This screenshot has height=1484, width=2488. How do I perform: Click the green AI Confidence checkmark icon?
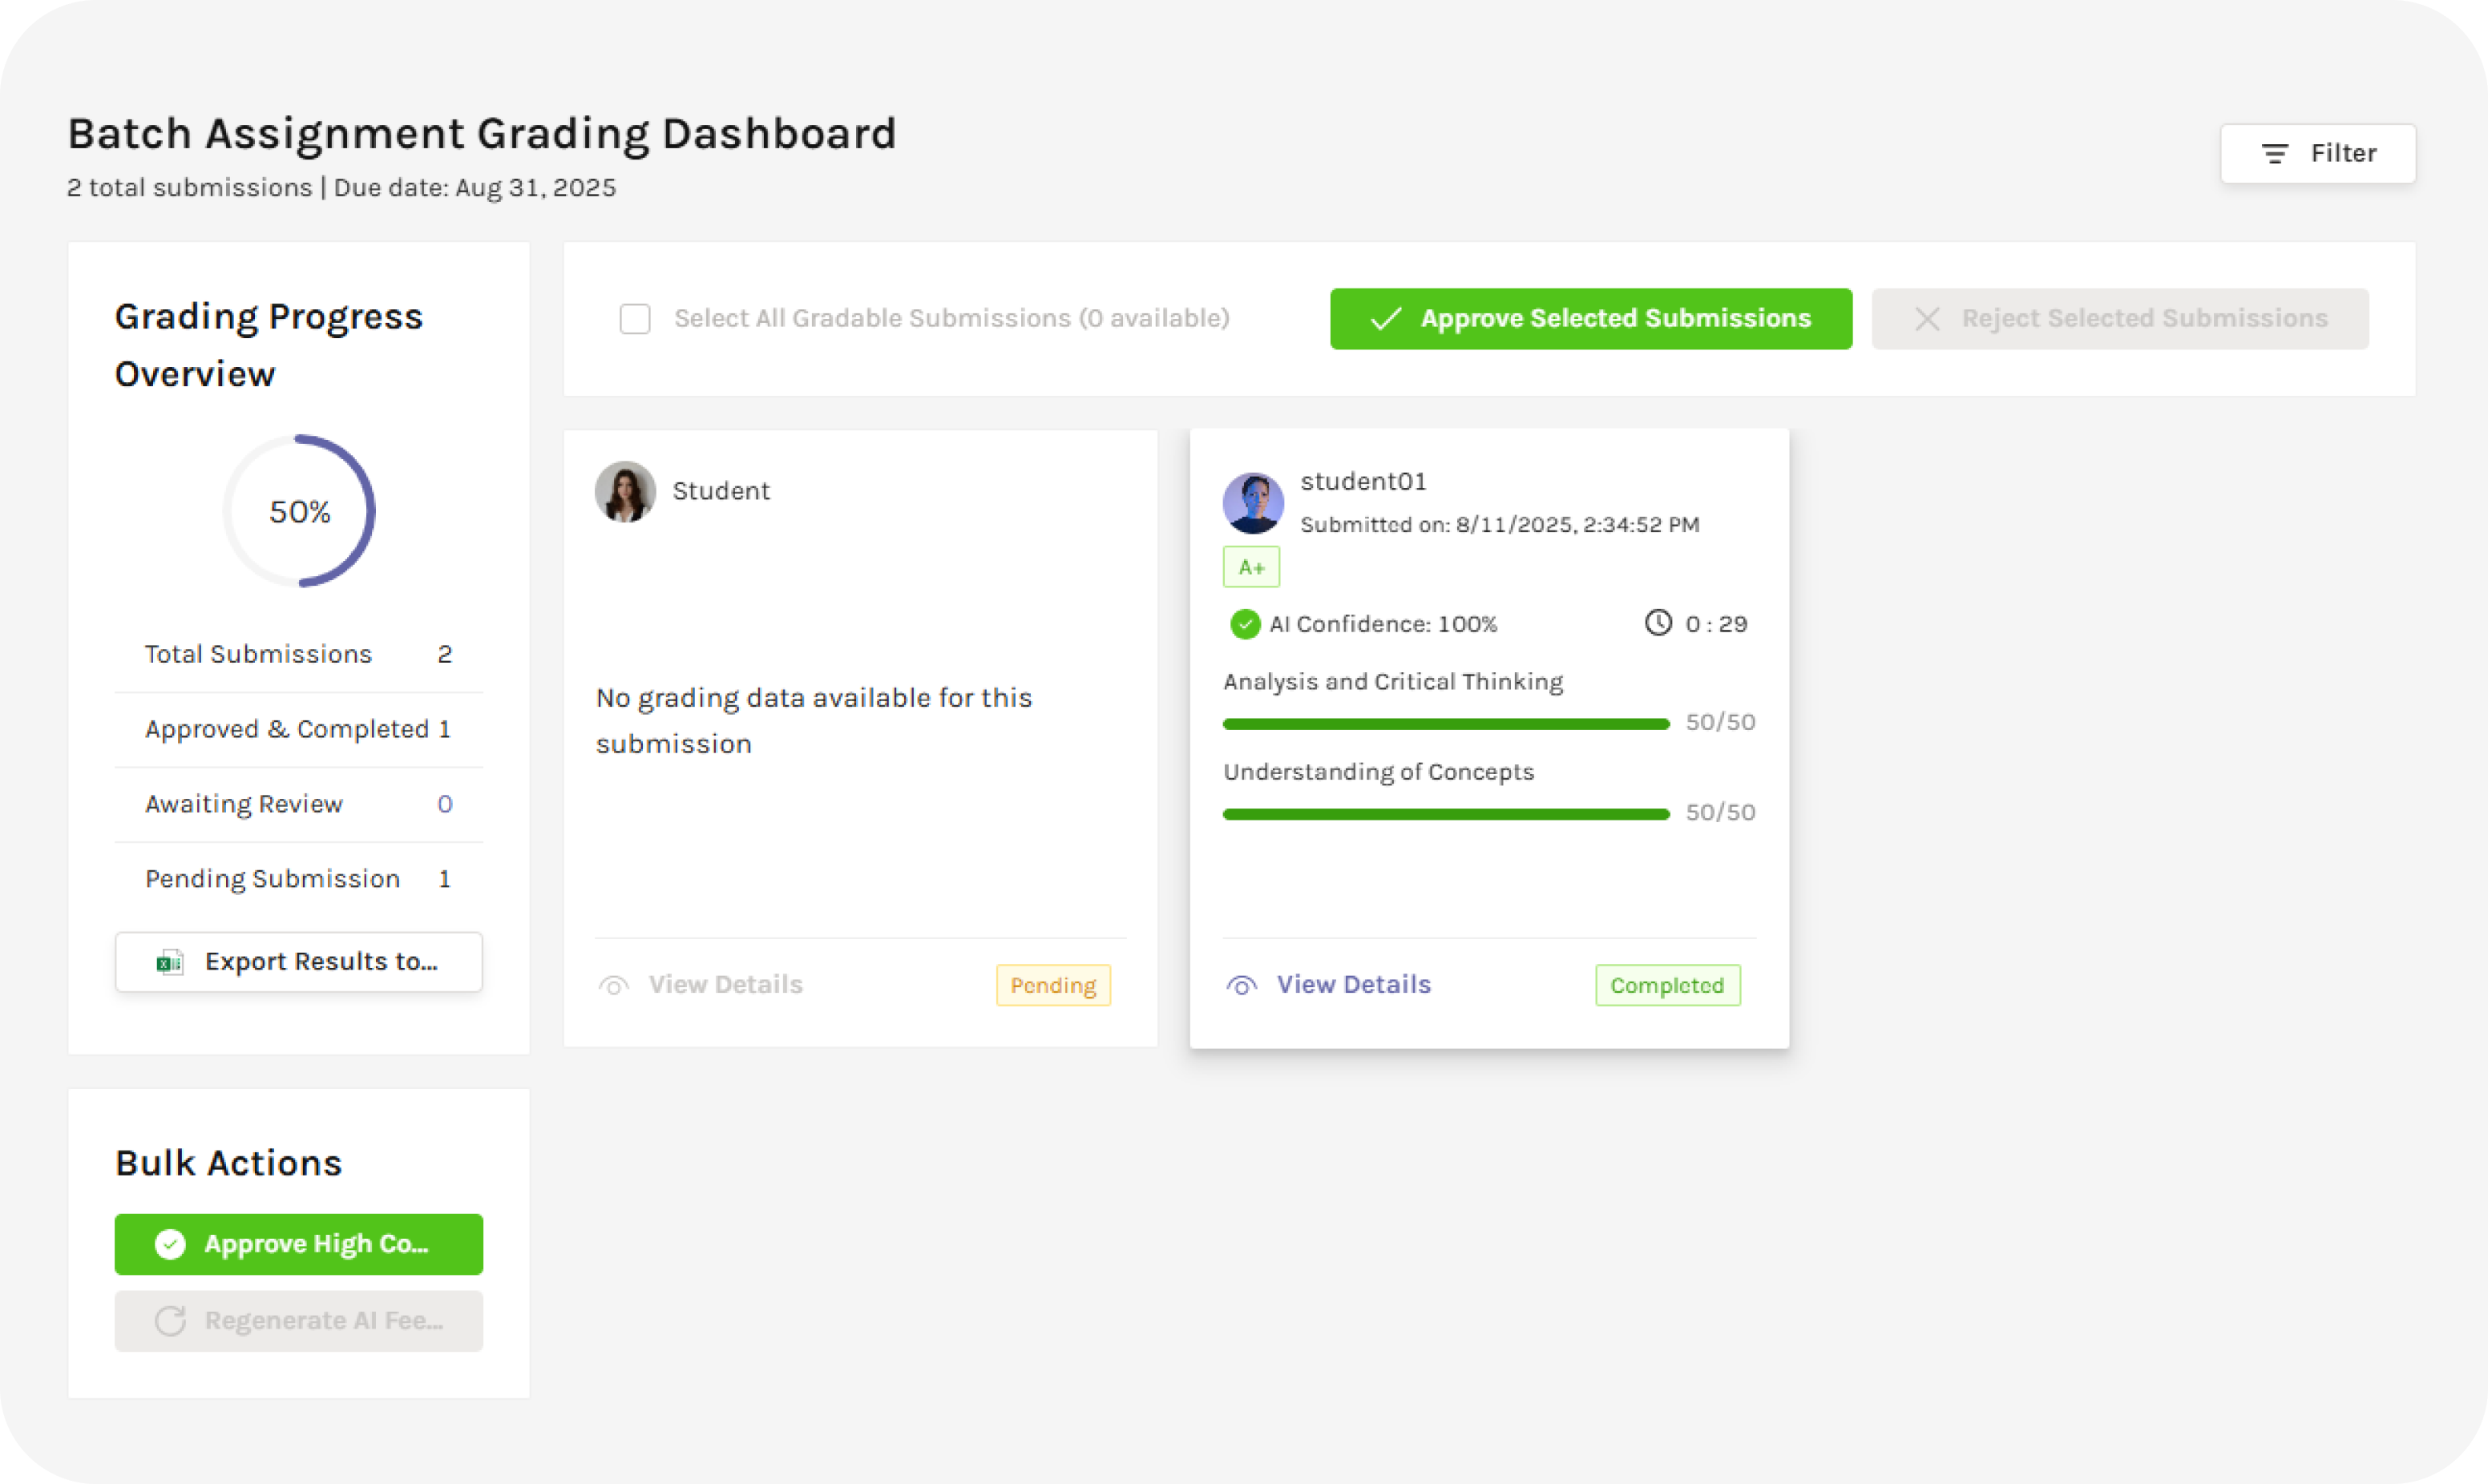pos(1245,624)
